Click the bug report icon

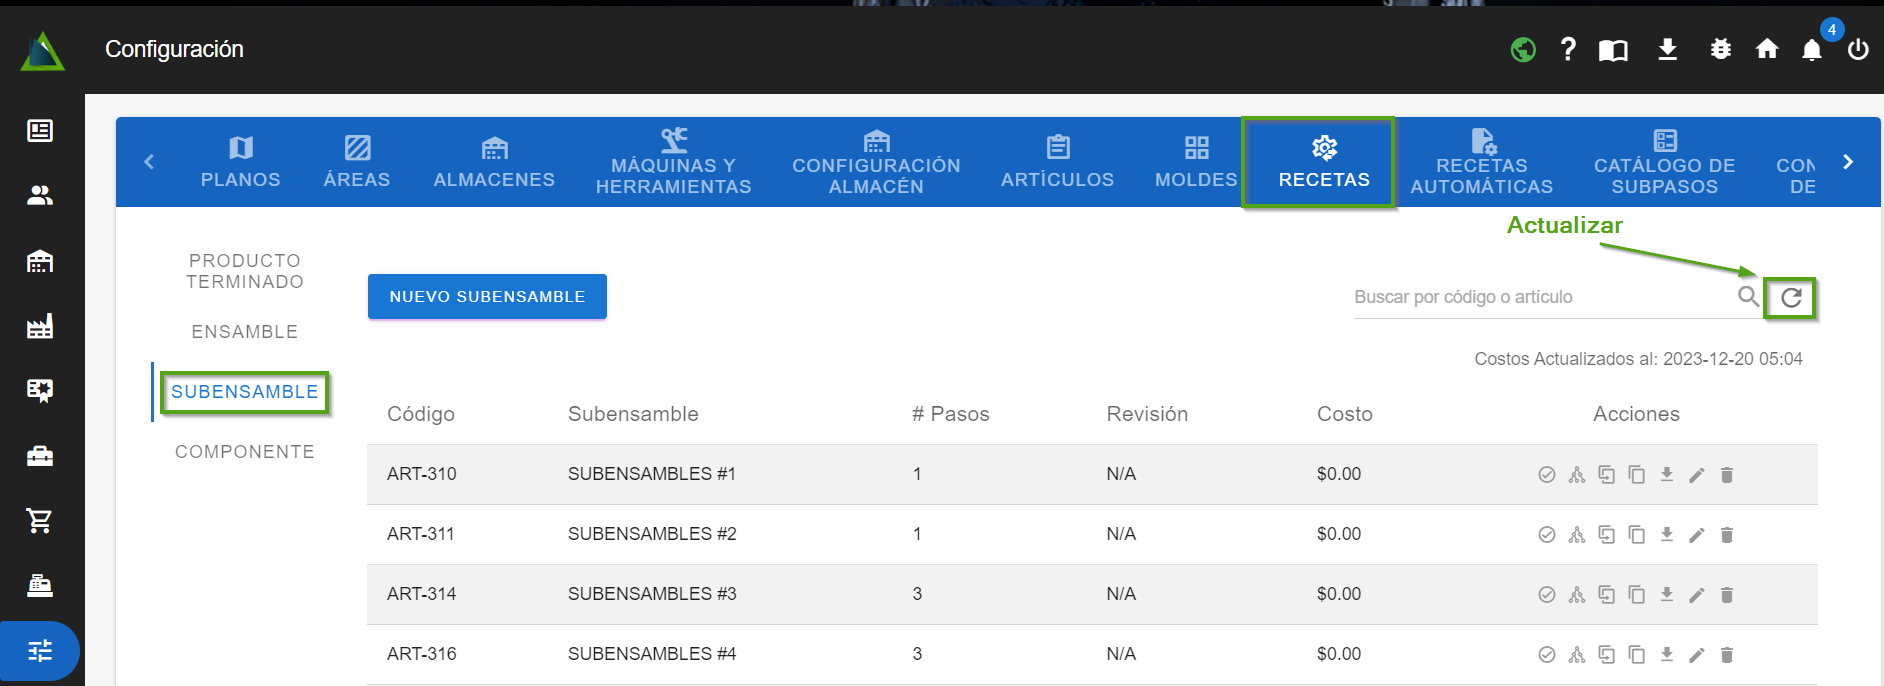(1720, 49)
